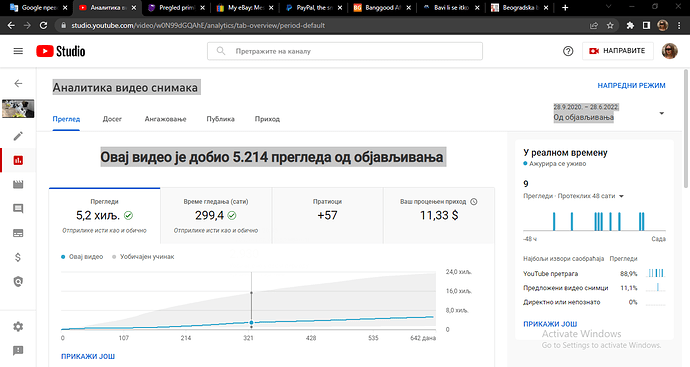690x367 pixels.
Task: Toggle the browser side panel icon
Action: (x=646, y=26)
